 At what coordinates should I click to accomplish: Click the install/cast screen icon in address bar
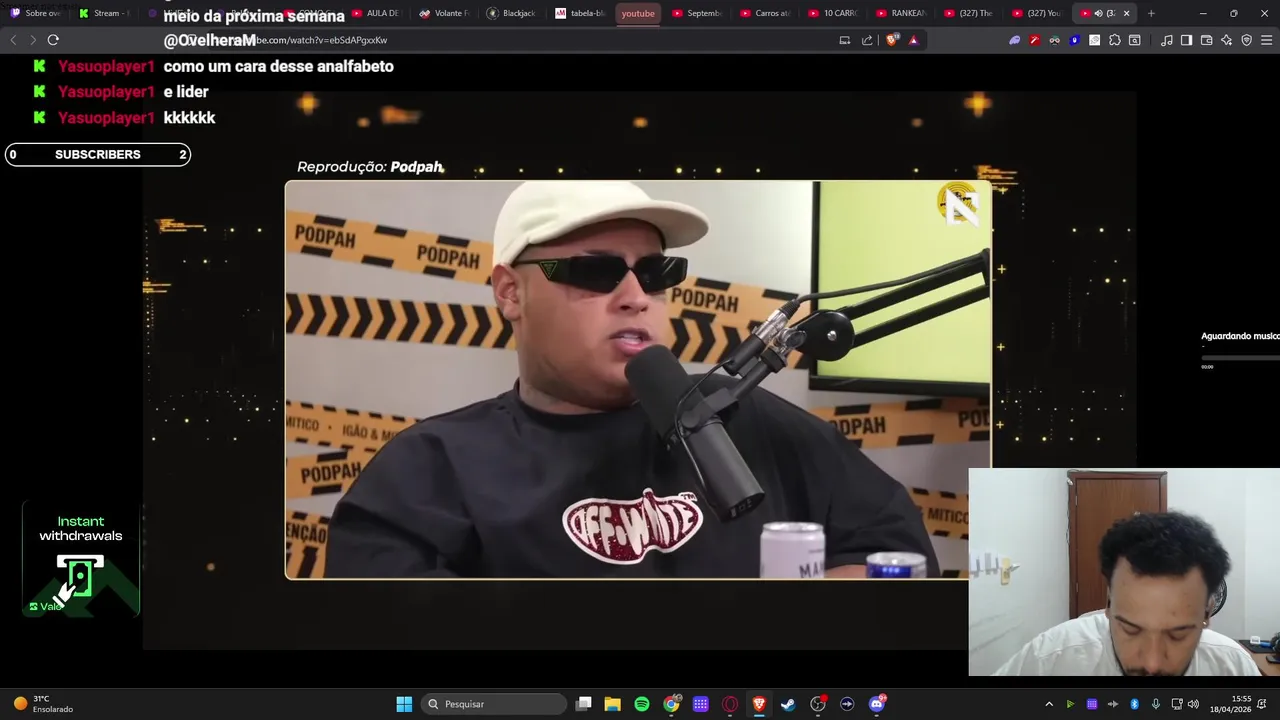pos(845,40)
